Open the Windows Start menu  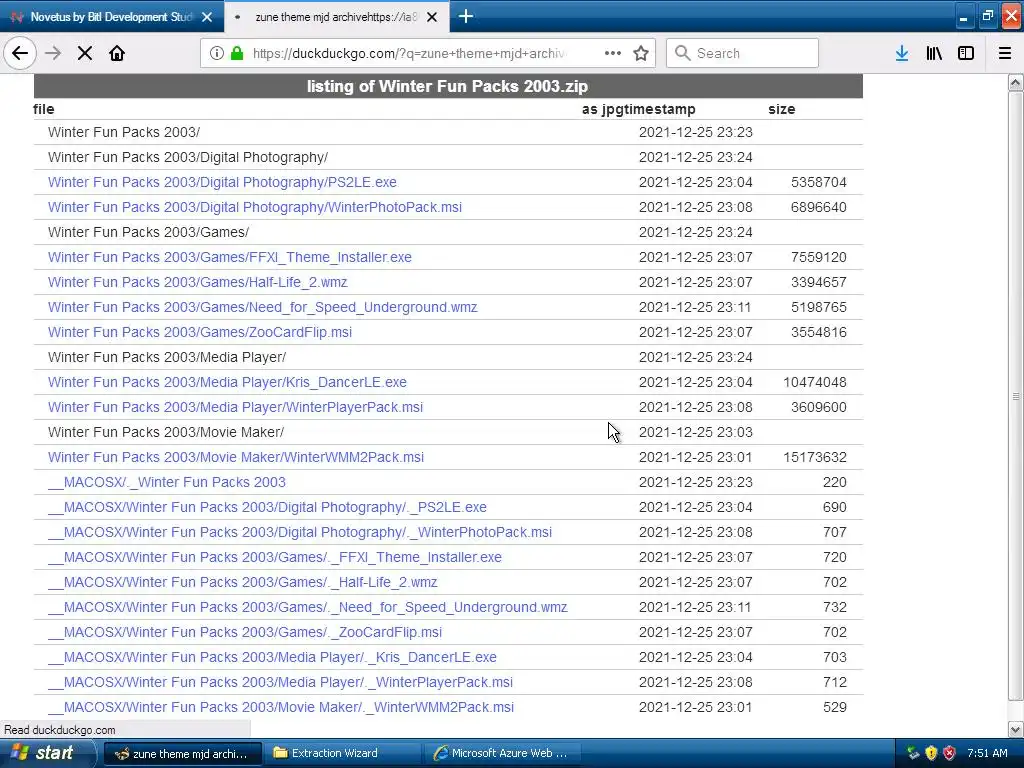(x=47, y=753)
